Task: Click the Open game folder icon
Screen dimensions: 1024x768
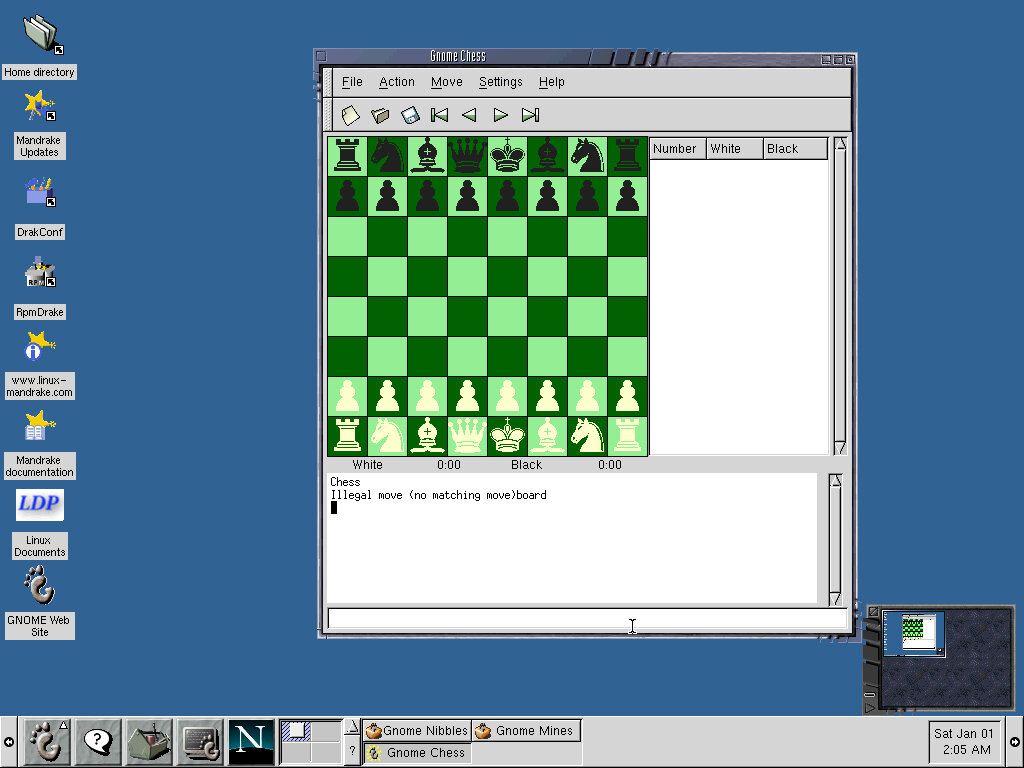Action: (x=380, y=115)
